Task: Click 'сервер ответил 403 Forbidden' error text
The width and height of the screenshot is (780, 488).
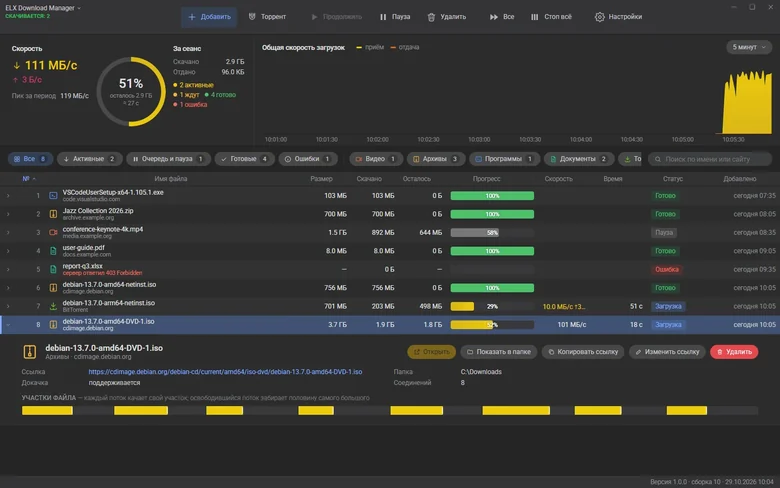Action: (102, 273)
